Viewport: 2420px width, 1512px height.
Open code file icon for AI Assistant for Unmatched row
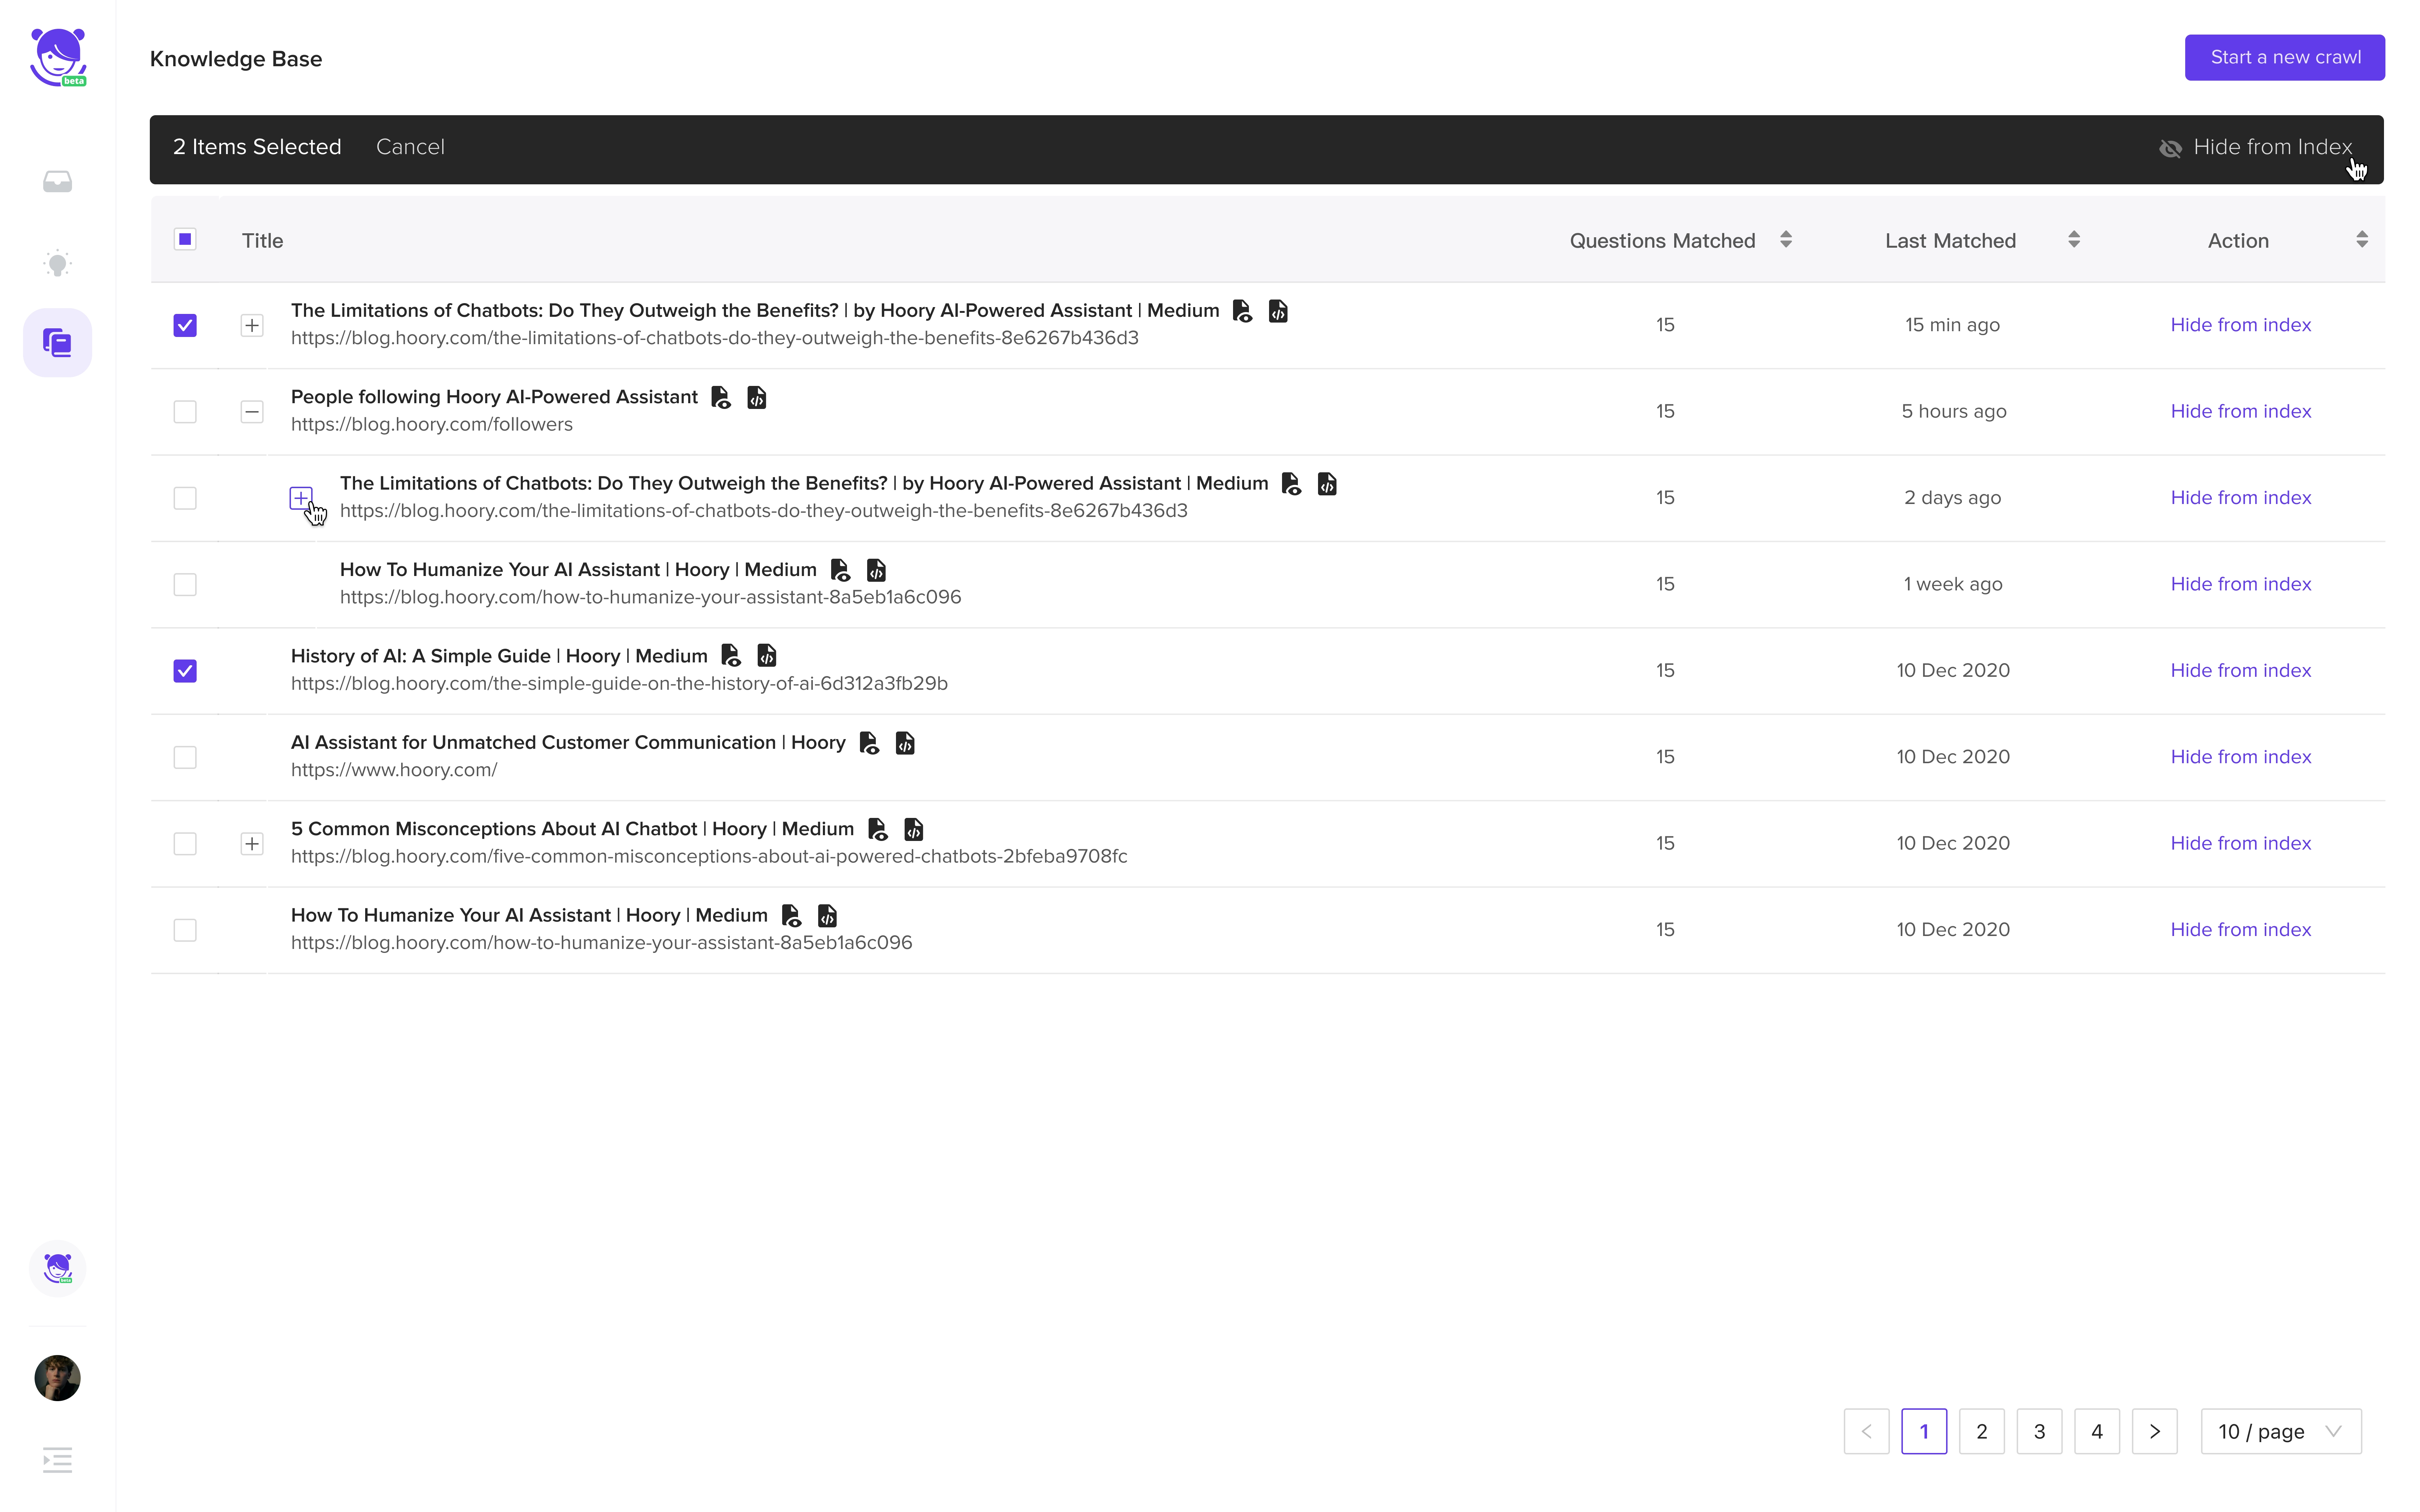tap(905, 743)
